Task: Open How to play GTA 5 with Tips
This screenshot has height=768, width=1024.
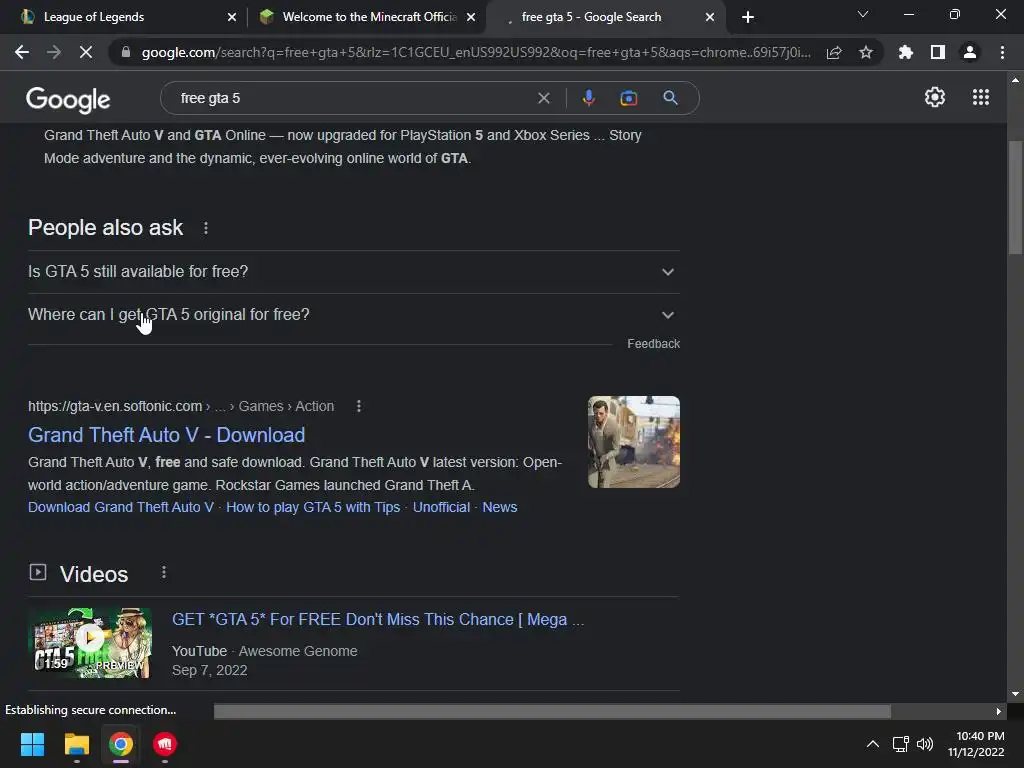Action: point(313,507)
